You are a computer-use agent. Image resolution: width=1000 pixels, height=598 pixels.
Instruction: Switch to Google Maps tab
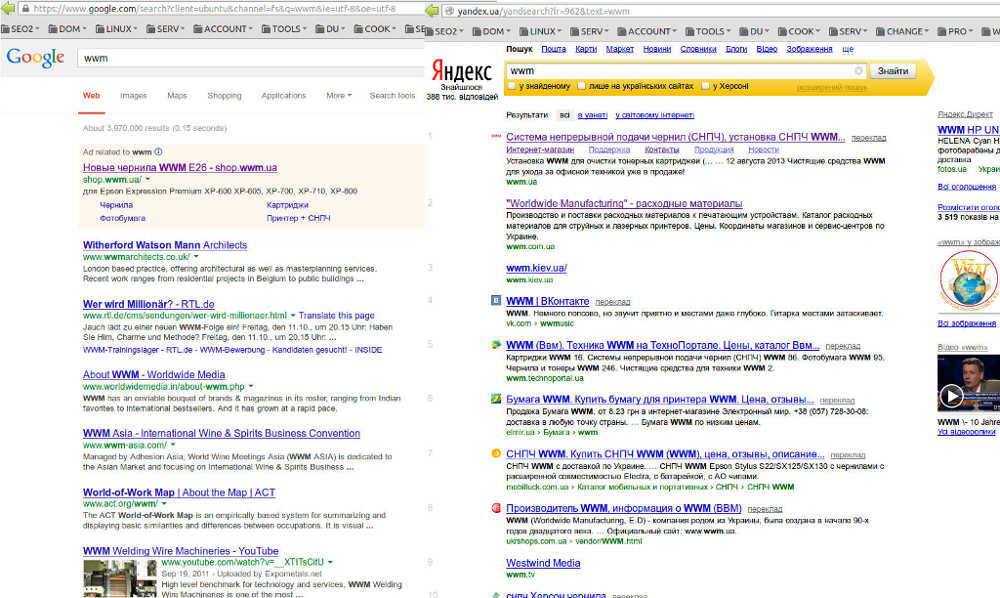pos(177,96)
